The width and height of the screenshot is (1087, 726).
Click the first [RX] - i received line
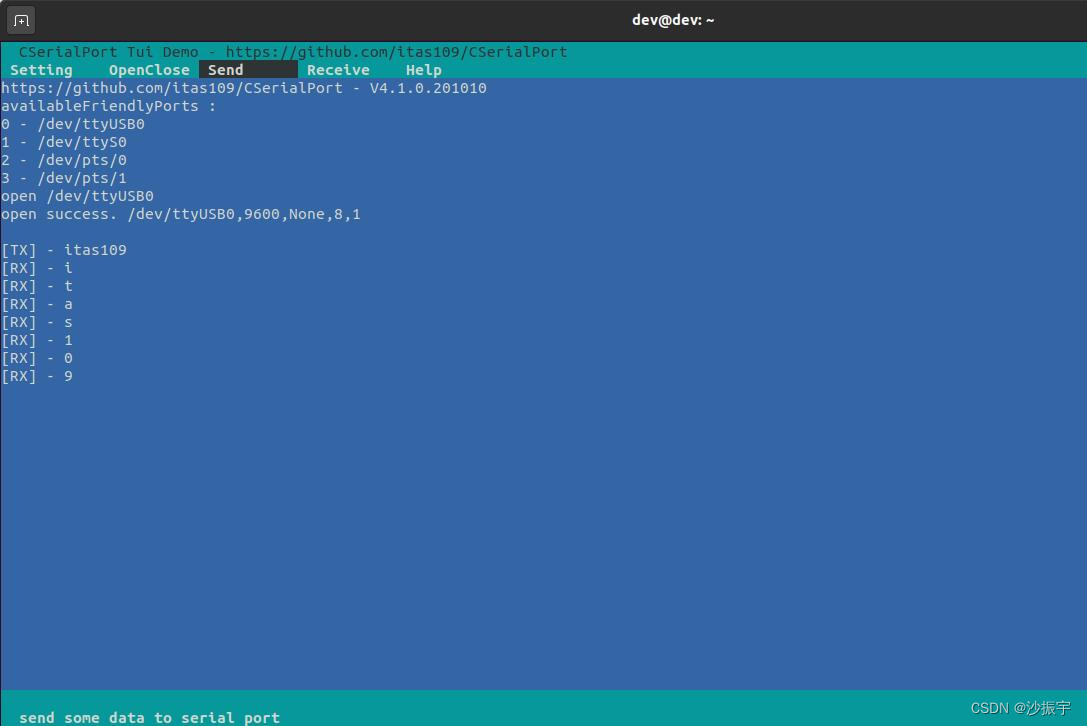pos(37,268)
